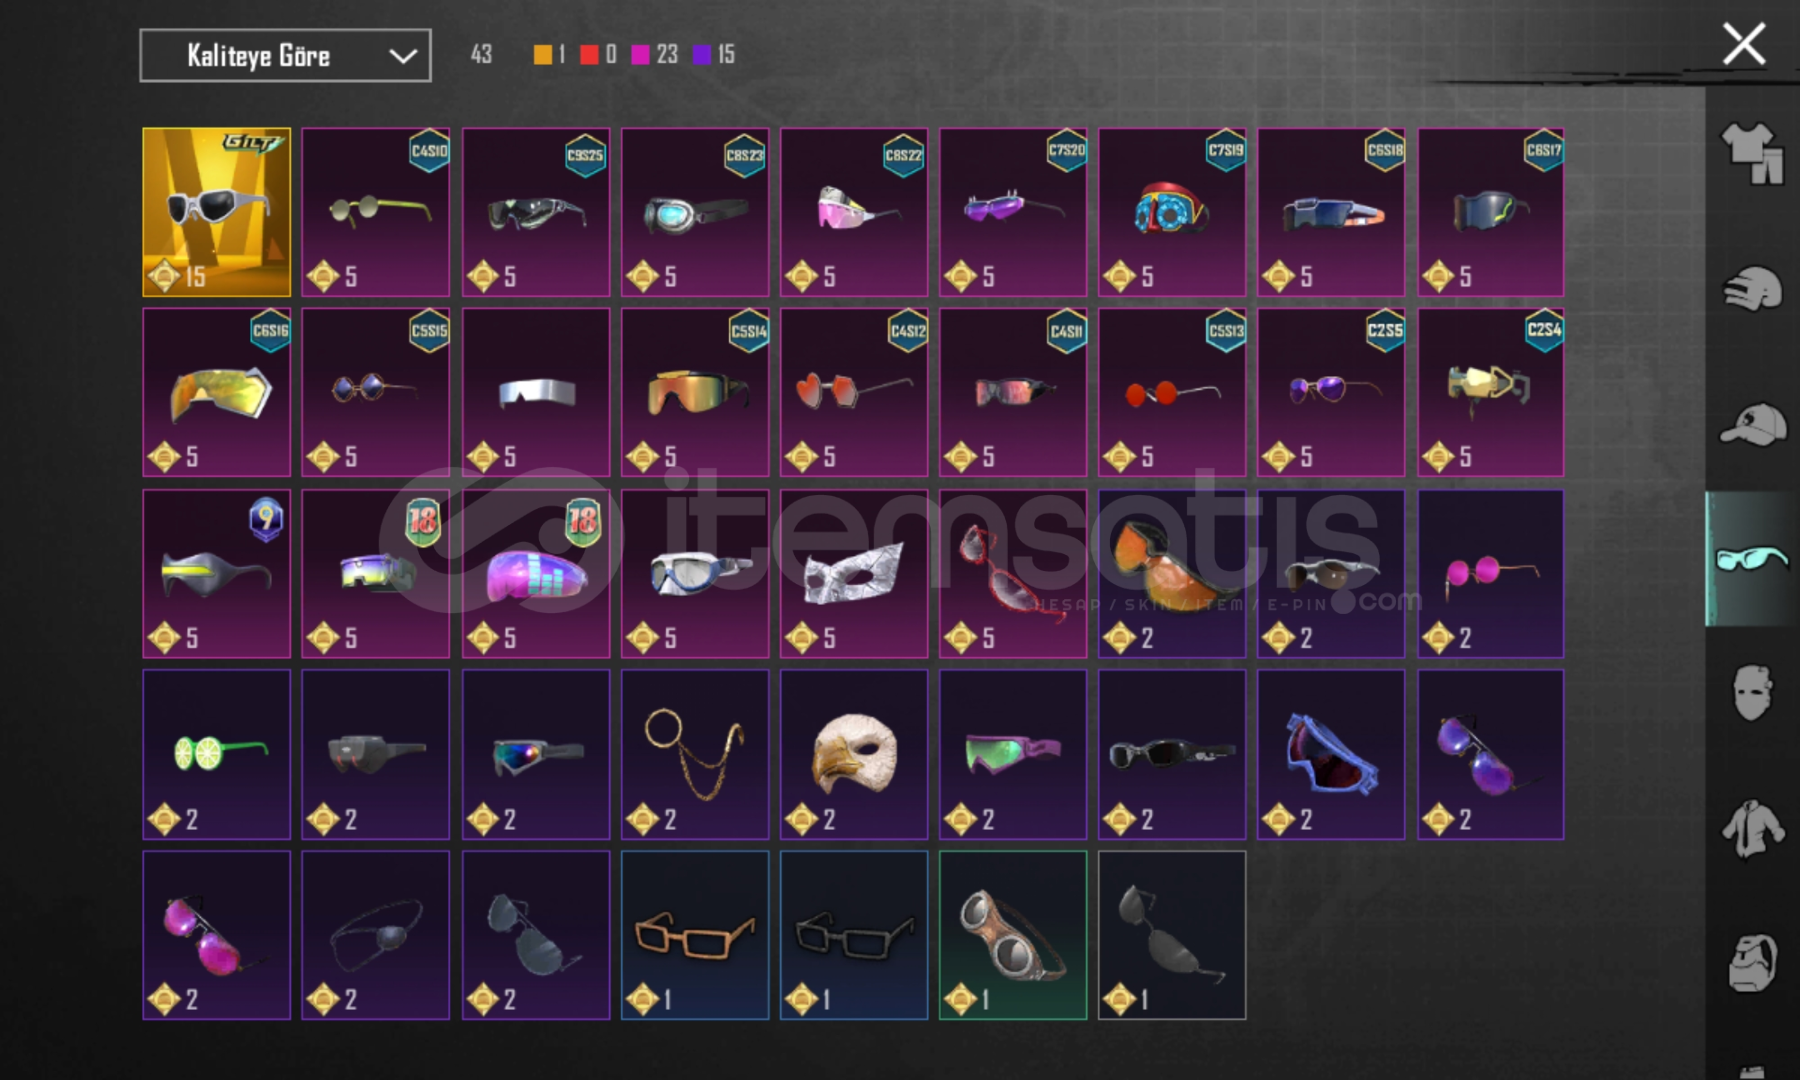Choose the C4S10 round yellow glasses
The height and width of the screenshot is (1080, 1800).
click(x=376, y=212)
